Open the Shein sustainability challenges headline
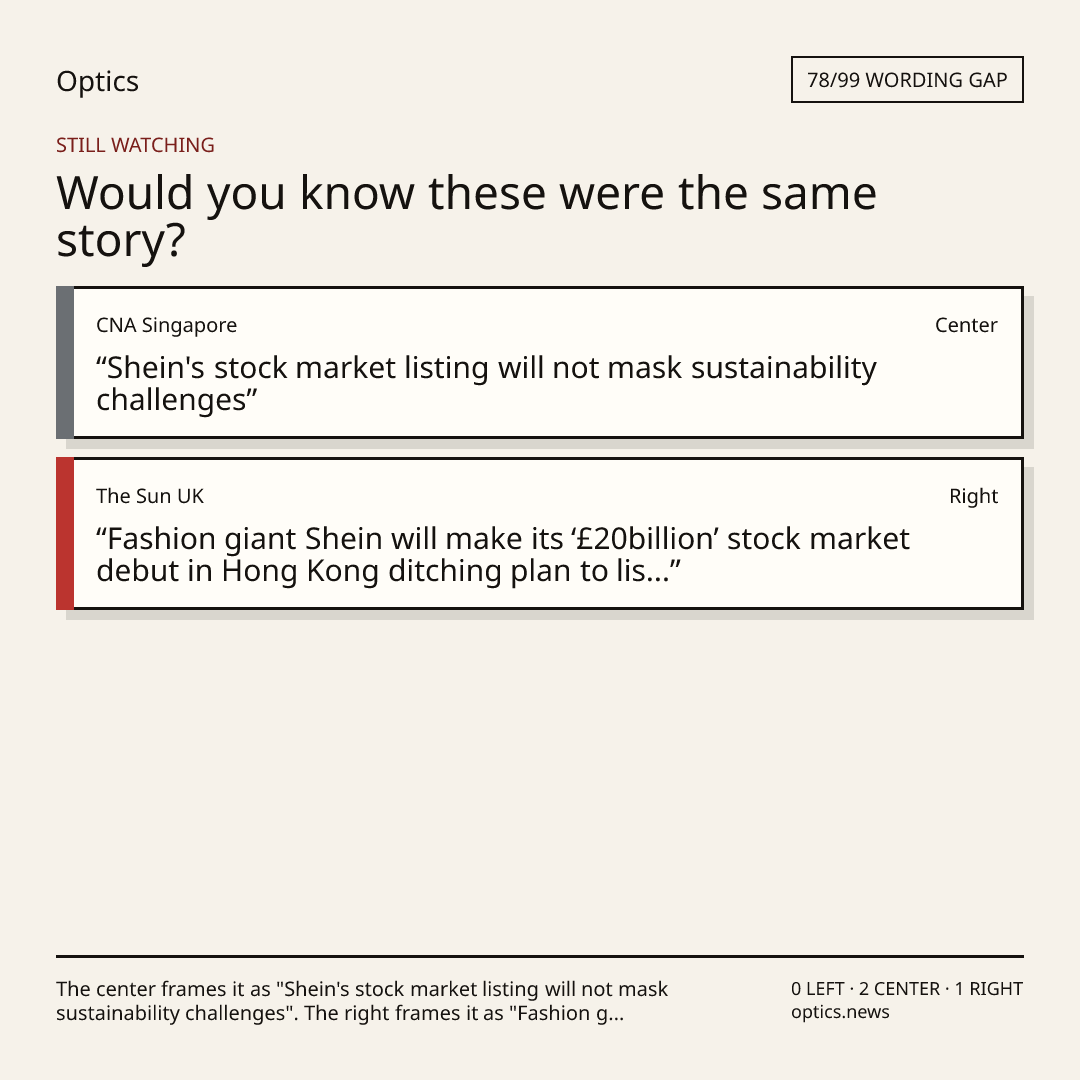Viewport: 1080px width, 1080px height. [486, 384]
